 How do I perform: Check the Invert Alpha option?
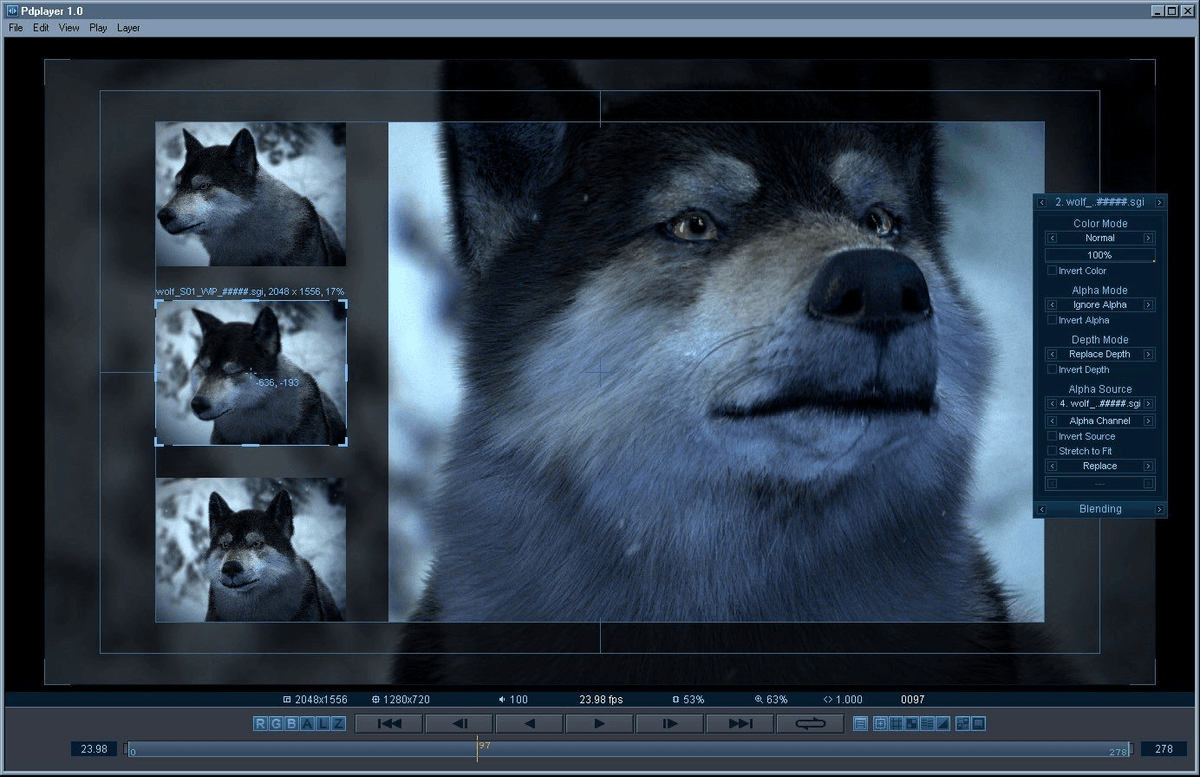coord(1052,321)
